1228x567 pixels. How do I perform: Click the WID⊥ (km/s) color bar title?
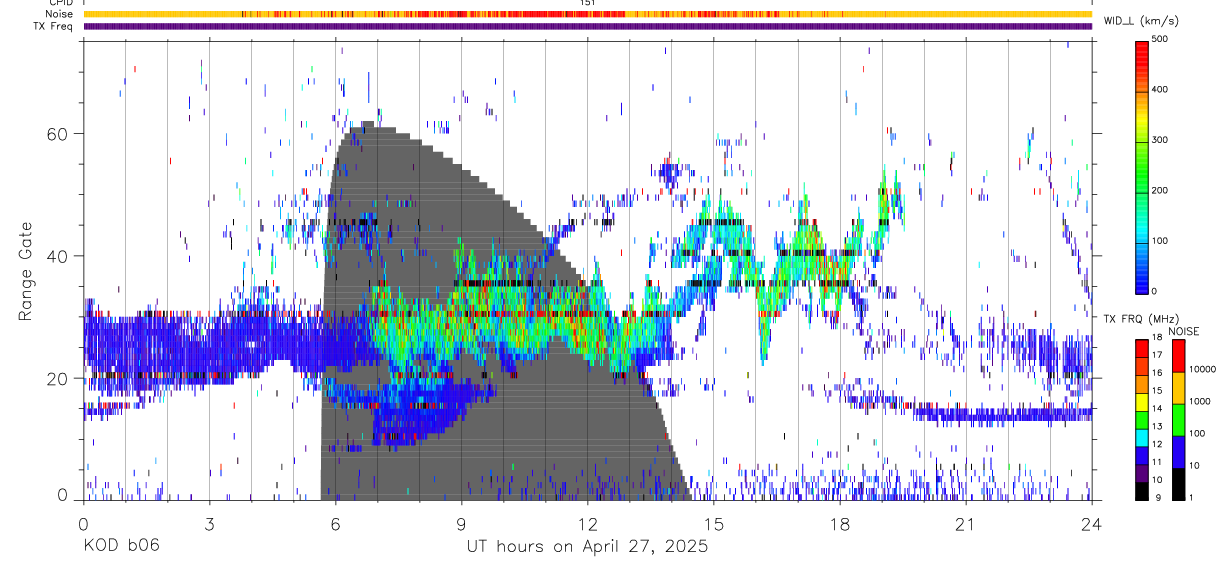point(1140,20)
